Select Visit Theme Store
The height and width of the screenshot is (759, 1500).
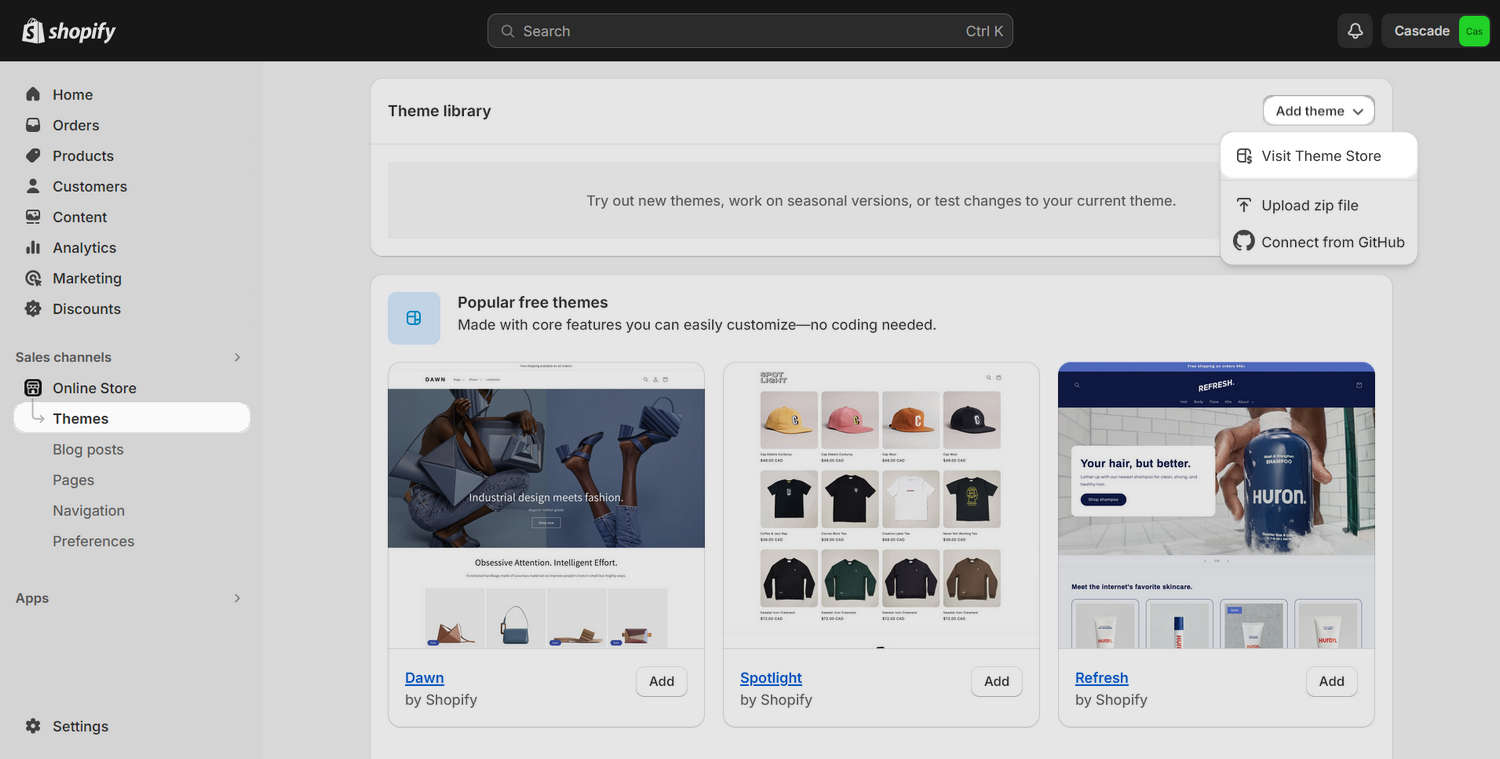click(x=1319, y=156)
